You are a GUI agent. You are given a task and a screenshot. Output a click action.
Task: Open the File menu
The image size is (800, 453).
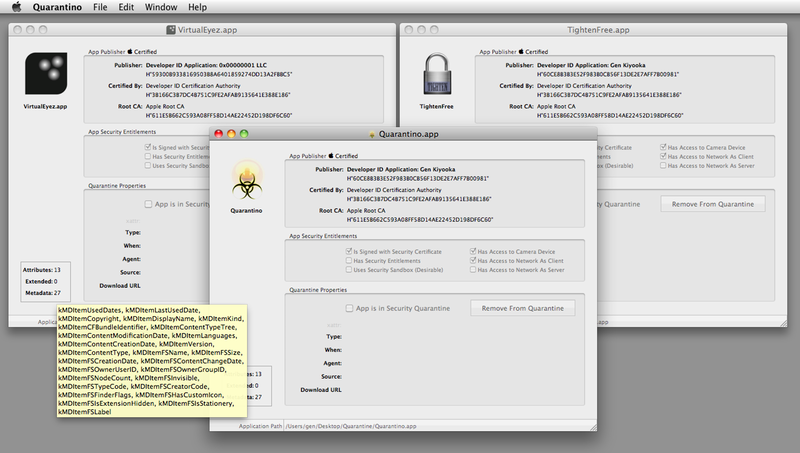coord(100,7)
